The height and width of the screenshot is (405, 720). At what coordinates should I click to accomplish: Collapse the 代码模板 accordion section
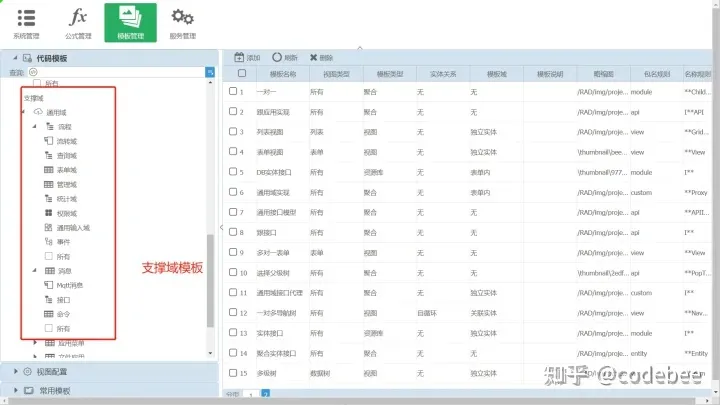(15, 58)
